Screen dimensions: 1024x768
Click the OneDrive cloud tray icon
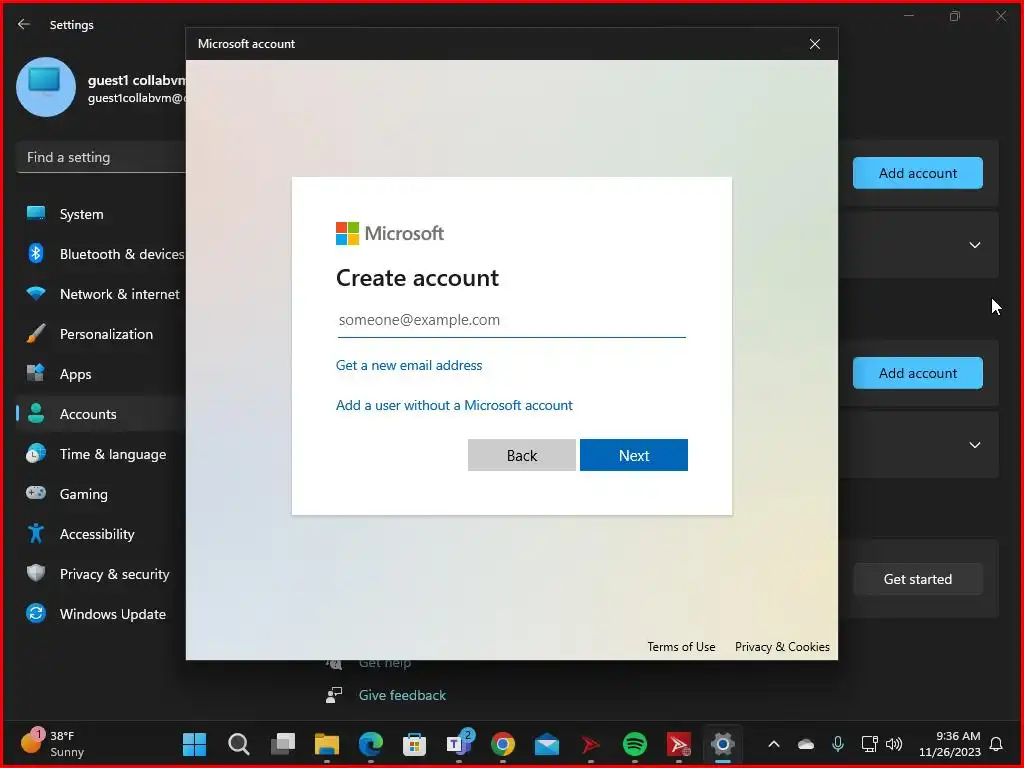tap(806, 744)
